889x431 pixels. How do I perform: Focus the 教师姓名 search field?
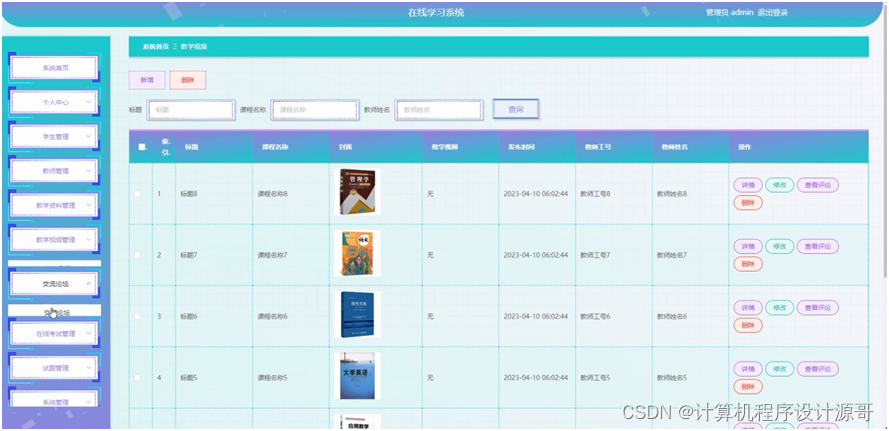click(439, 109)
